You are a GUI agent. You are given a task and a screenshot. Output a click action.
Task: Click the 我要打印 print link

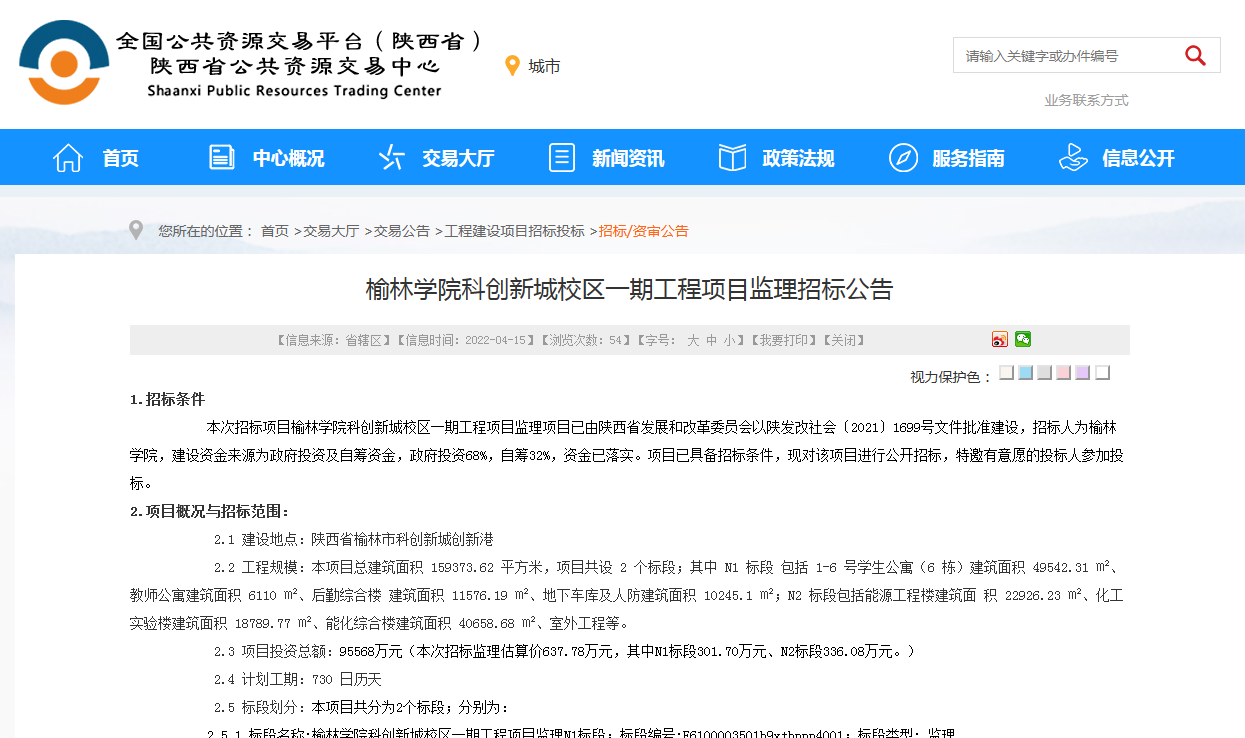coord(784,341)
